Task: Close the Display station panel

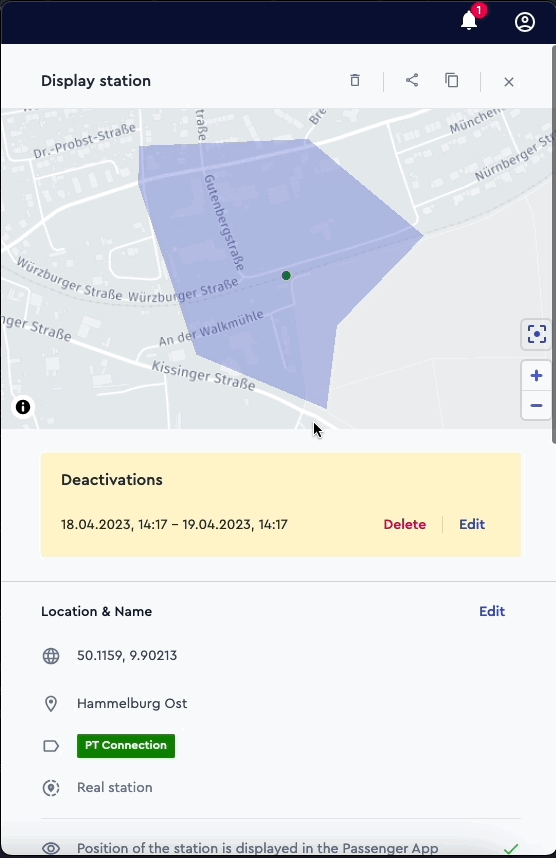Action: 509,82
